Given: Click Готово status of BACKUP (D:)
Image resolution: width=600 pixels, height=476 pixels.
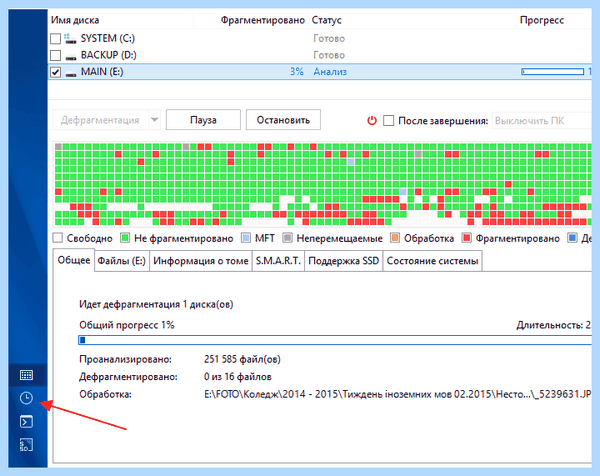Looking at the screenshot, I should coord(329,55).
